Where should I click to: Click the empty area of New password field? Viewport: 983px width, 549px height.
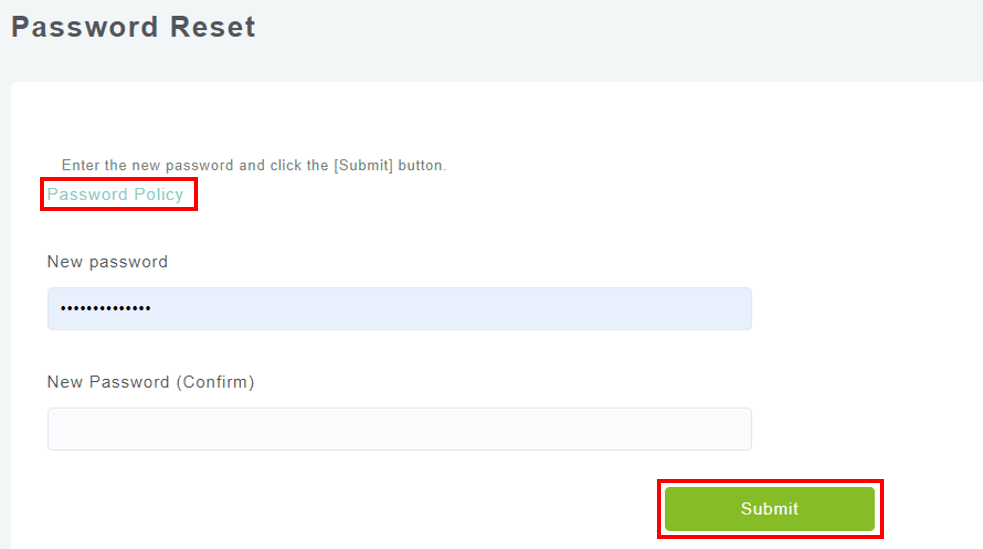[x=500, y=309]
